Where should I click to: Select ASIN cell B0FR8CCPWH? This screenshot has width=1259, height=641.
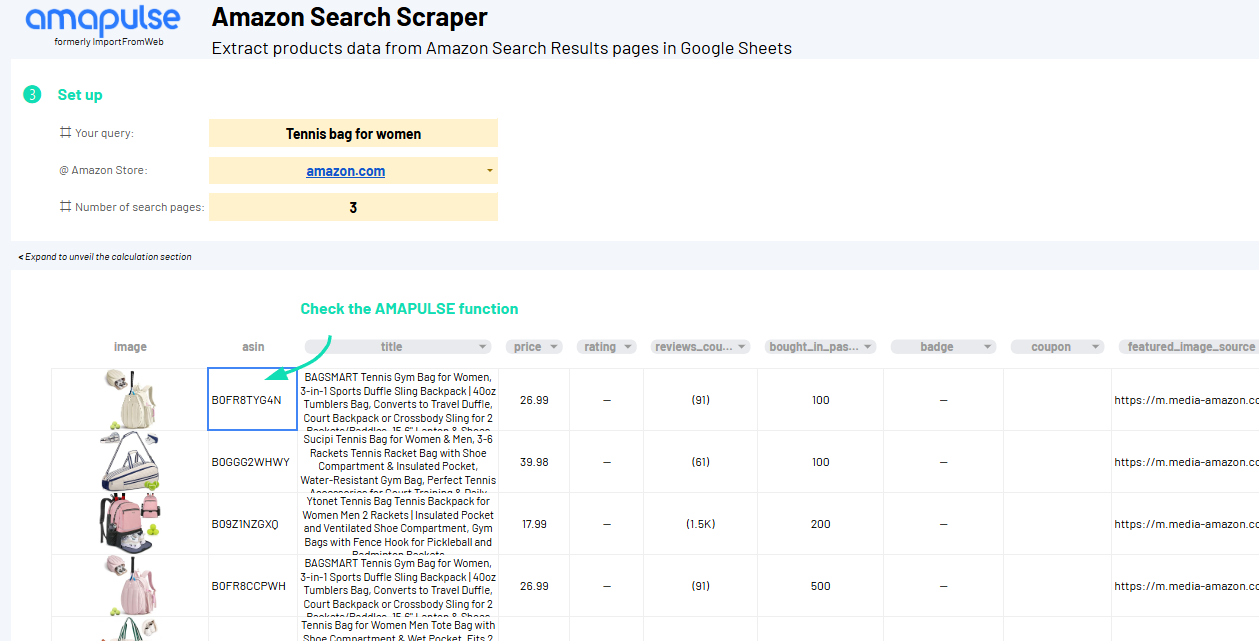(252, 586)
